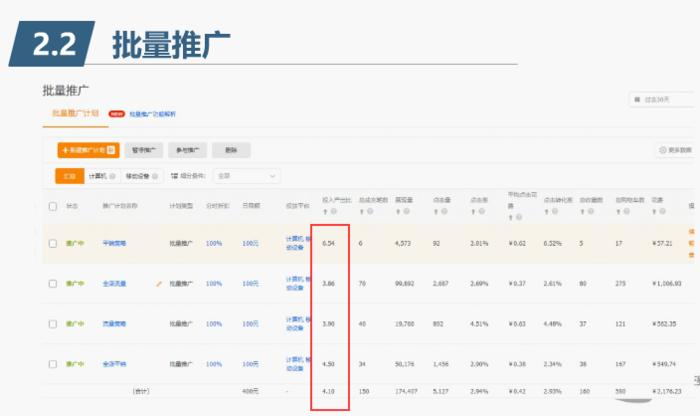The width and height of the screenshot is (700, 416).
Task: Open help icon beside 投入产出比 sort arrow
Action: coord(333,211)
